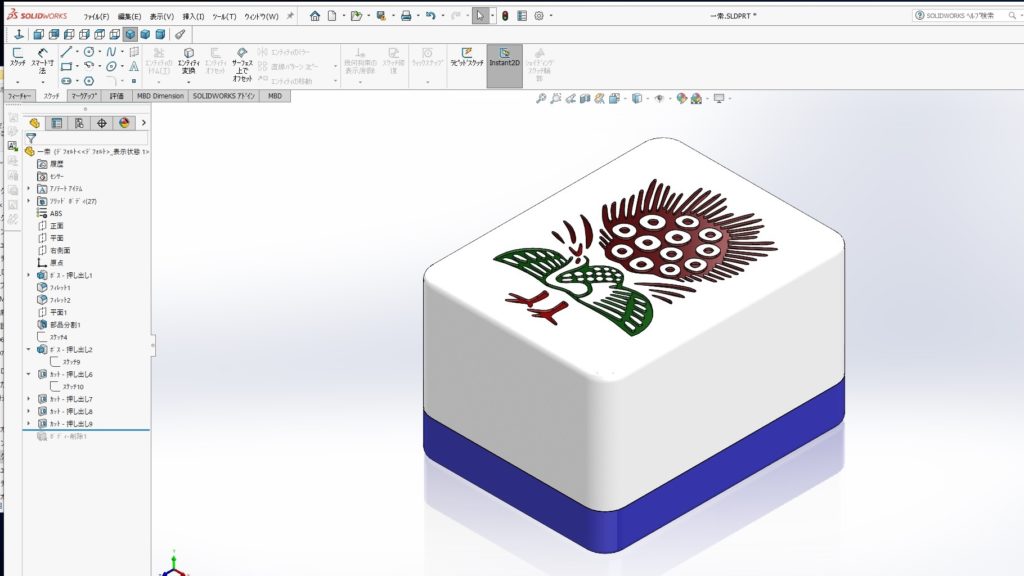Open the PropertyManager panel tab
The height and width of the screenshot is (576, 1024).
coord(57,123)
